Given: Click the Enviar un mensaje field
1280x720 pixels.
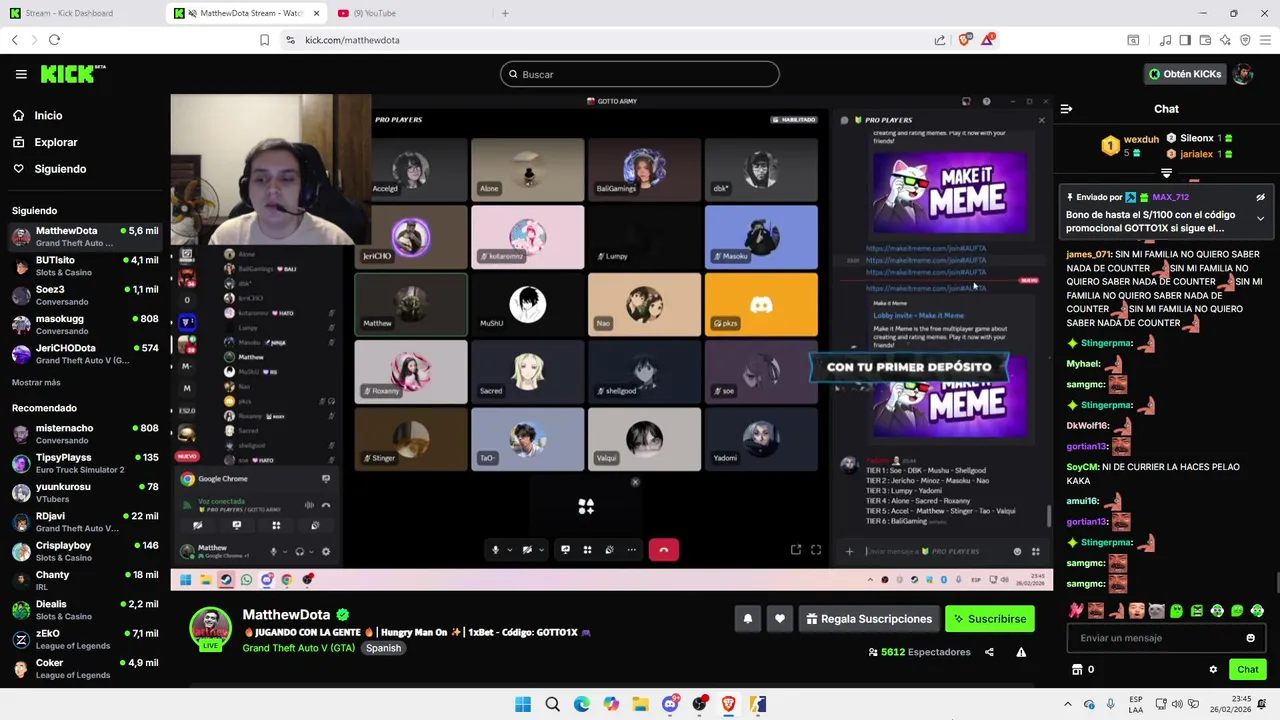Looking at the screenshot, I should point(1166,638).
